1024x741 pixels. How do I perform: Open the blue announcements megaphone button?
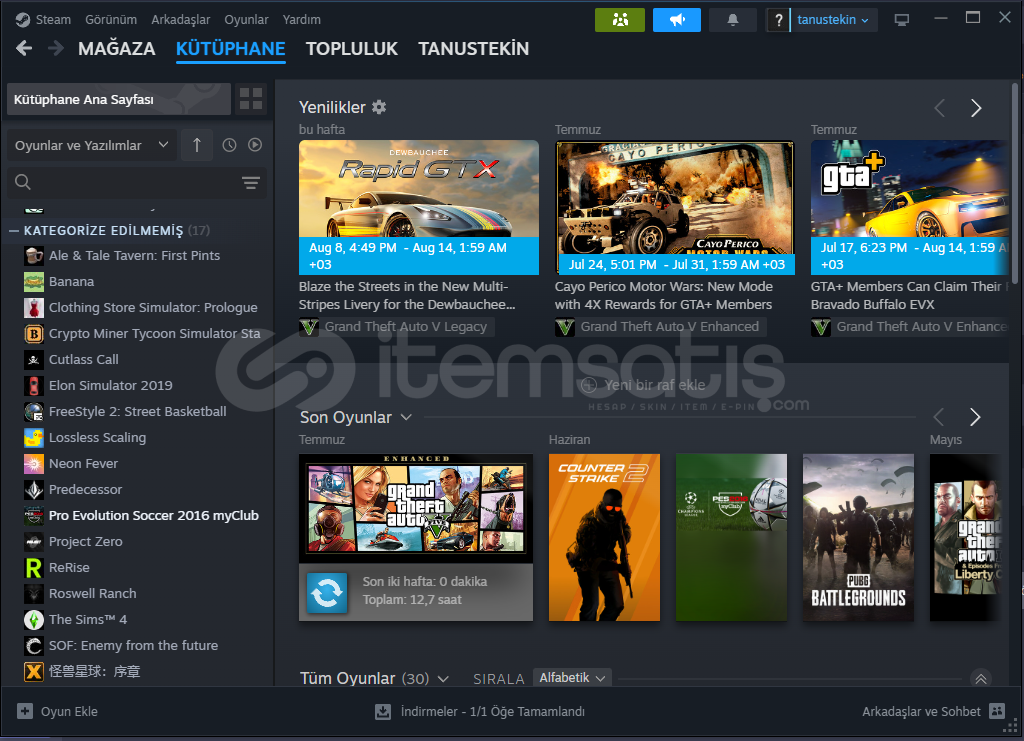tap(677, 20)
